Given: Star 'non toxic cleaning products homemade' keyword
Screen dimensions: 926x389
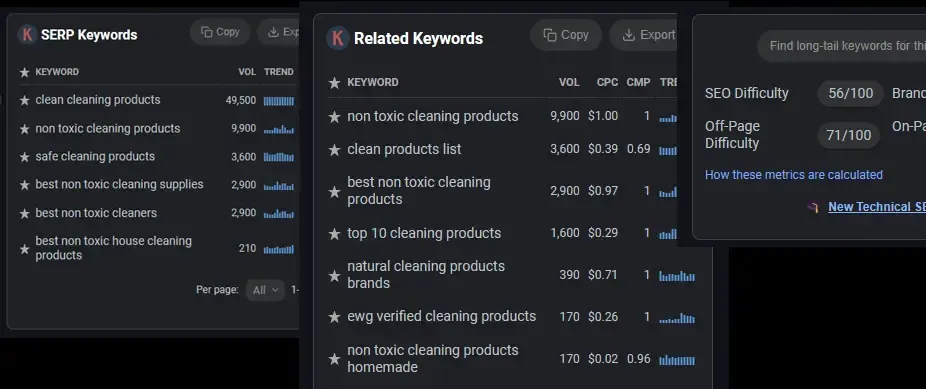Looking at the screenshot, I should [x=334, y=359].
